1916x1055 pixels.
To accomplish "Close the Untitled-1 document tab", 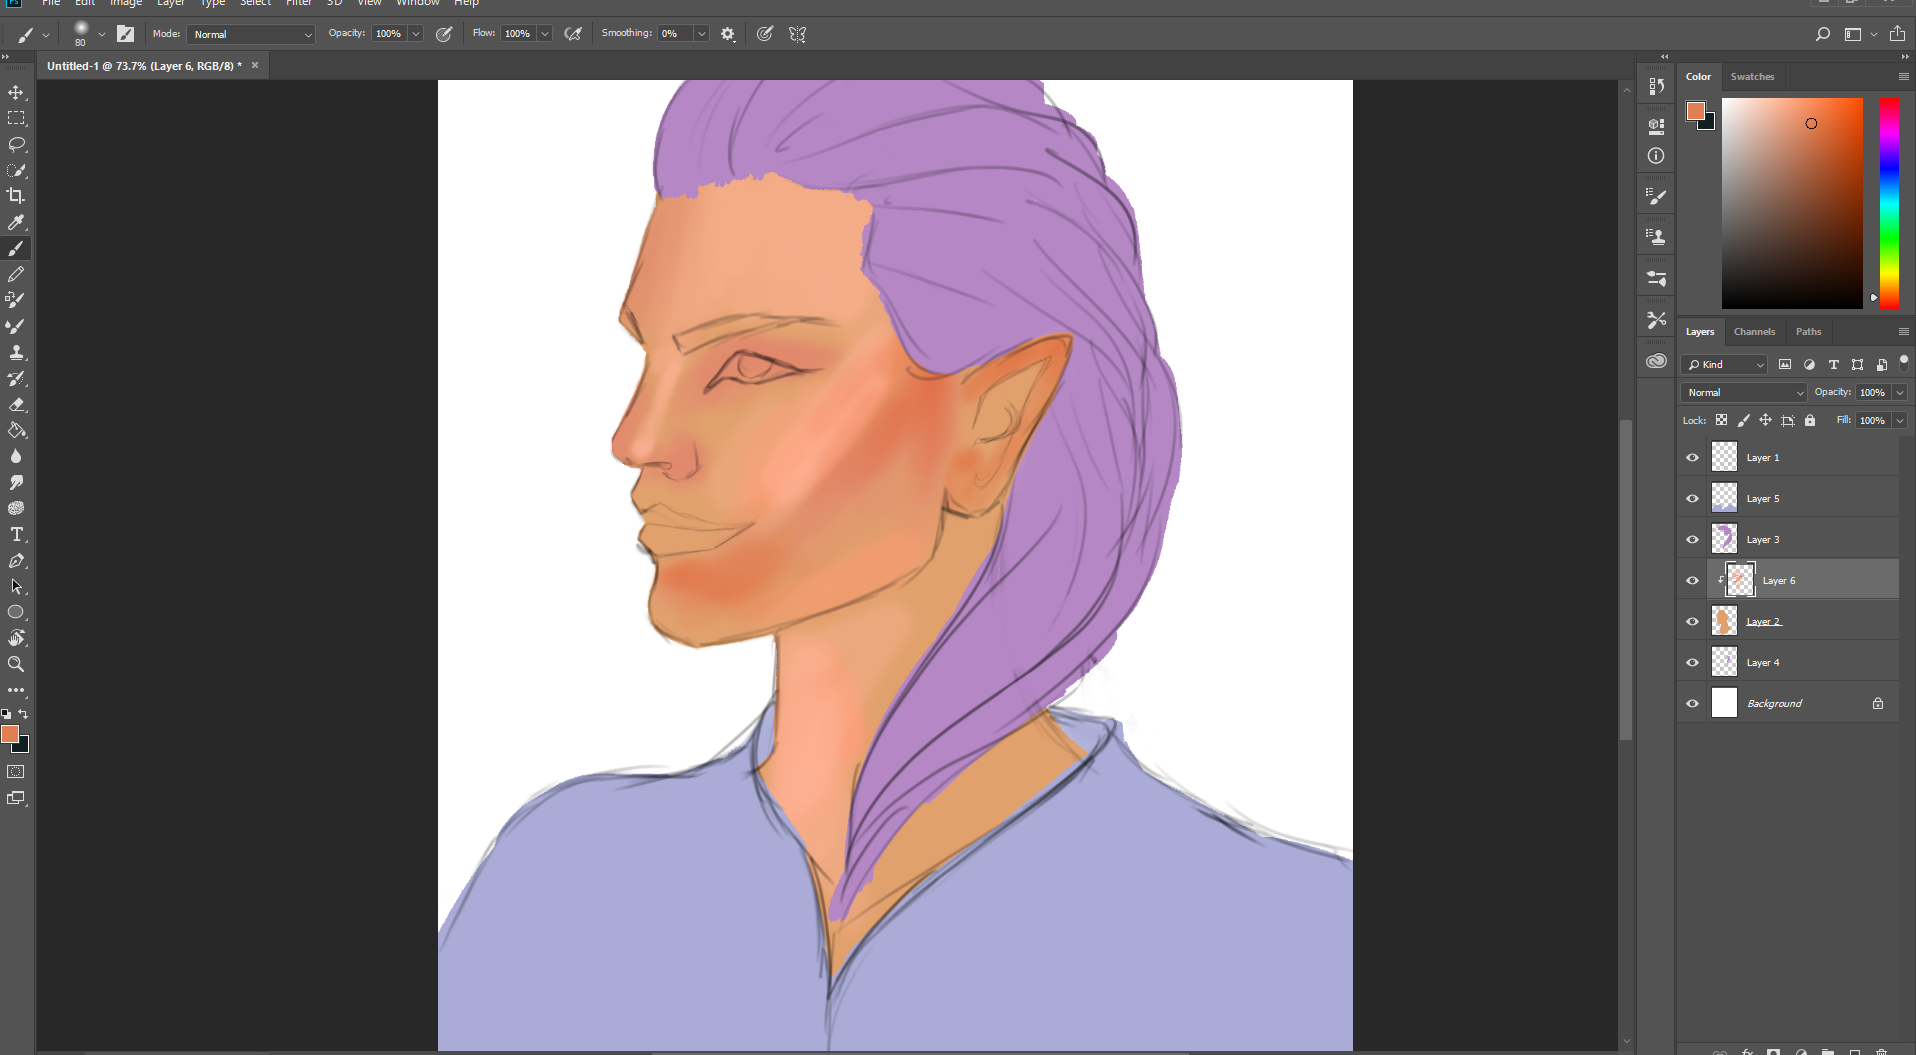I will coord(255,66).
